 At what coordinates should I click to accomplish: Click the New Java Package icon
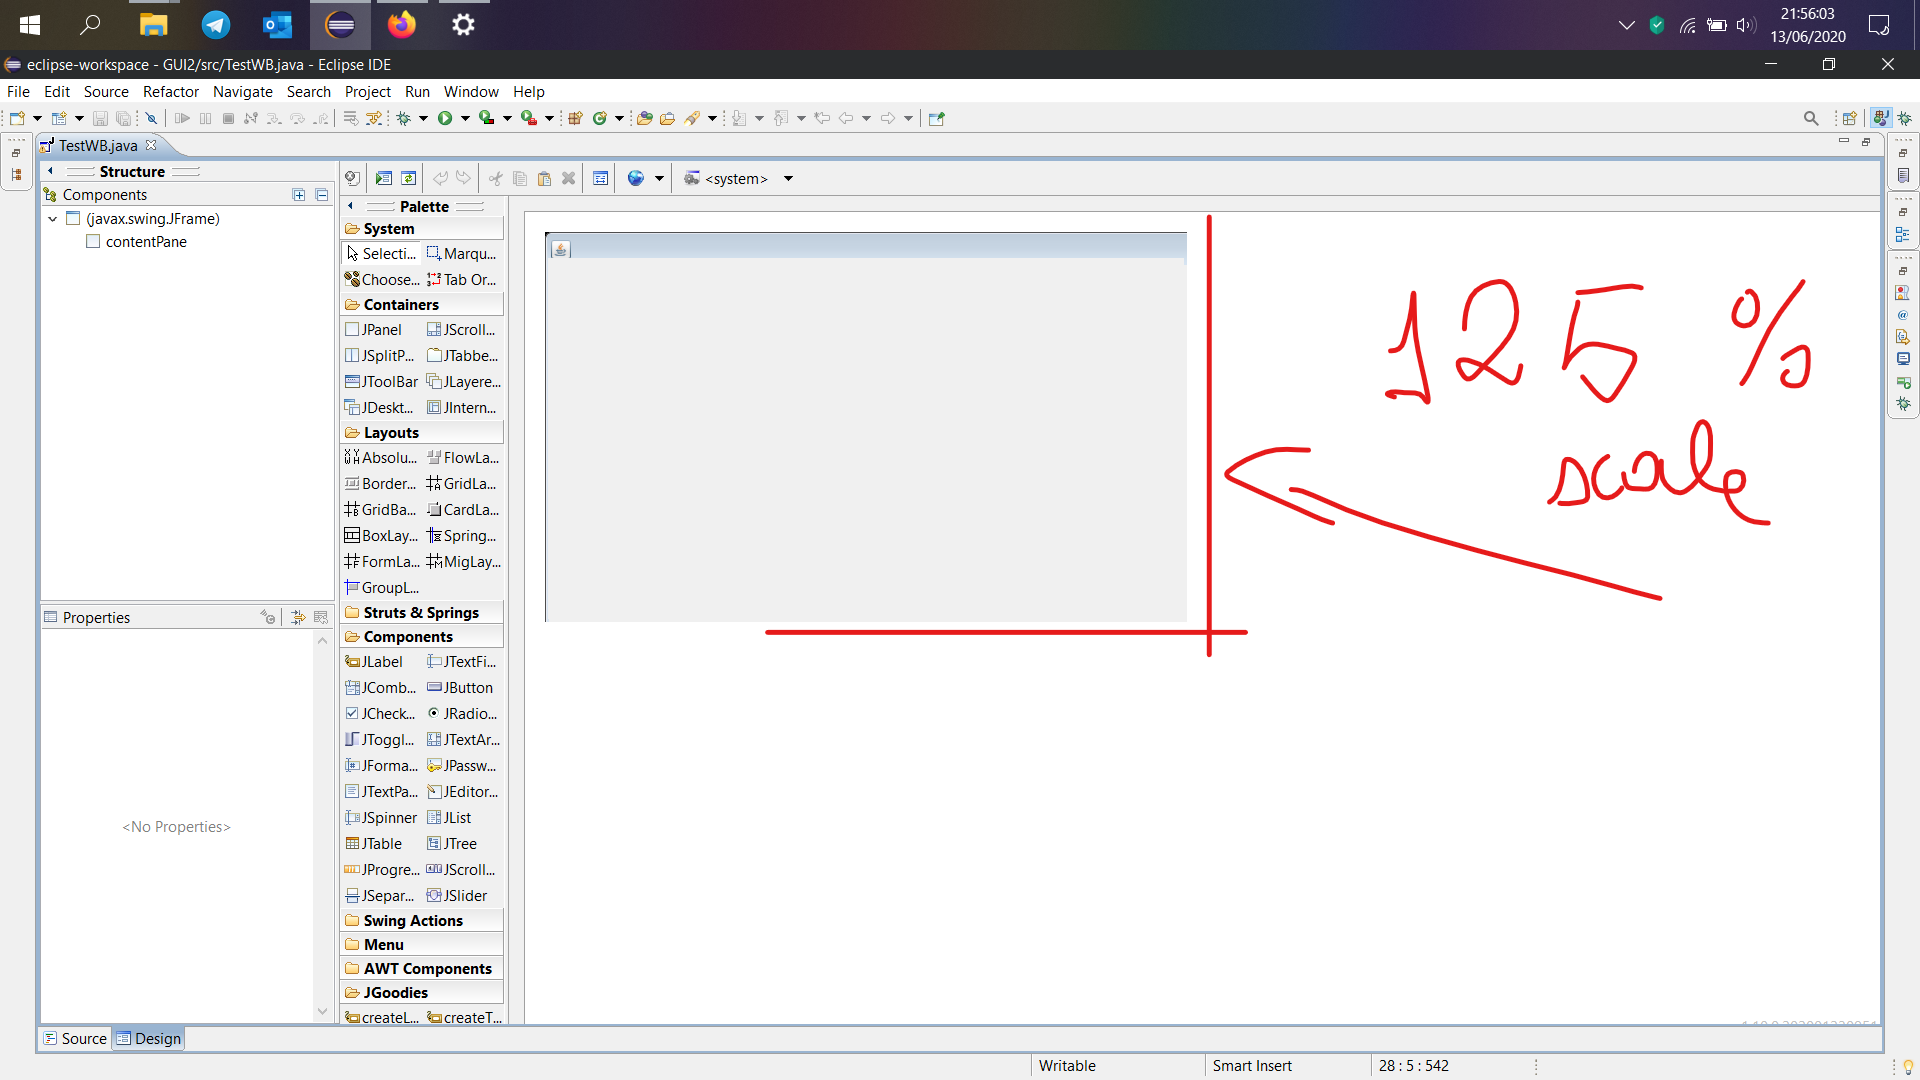[576, 118]
